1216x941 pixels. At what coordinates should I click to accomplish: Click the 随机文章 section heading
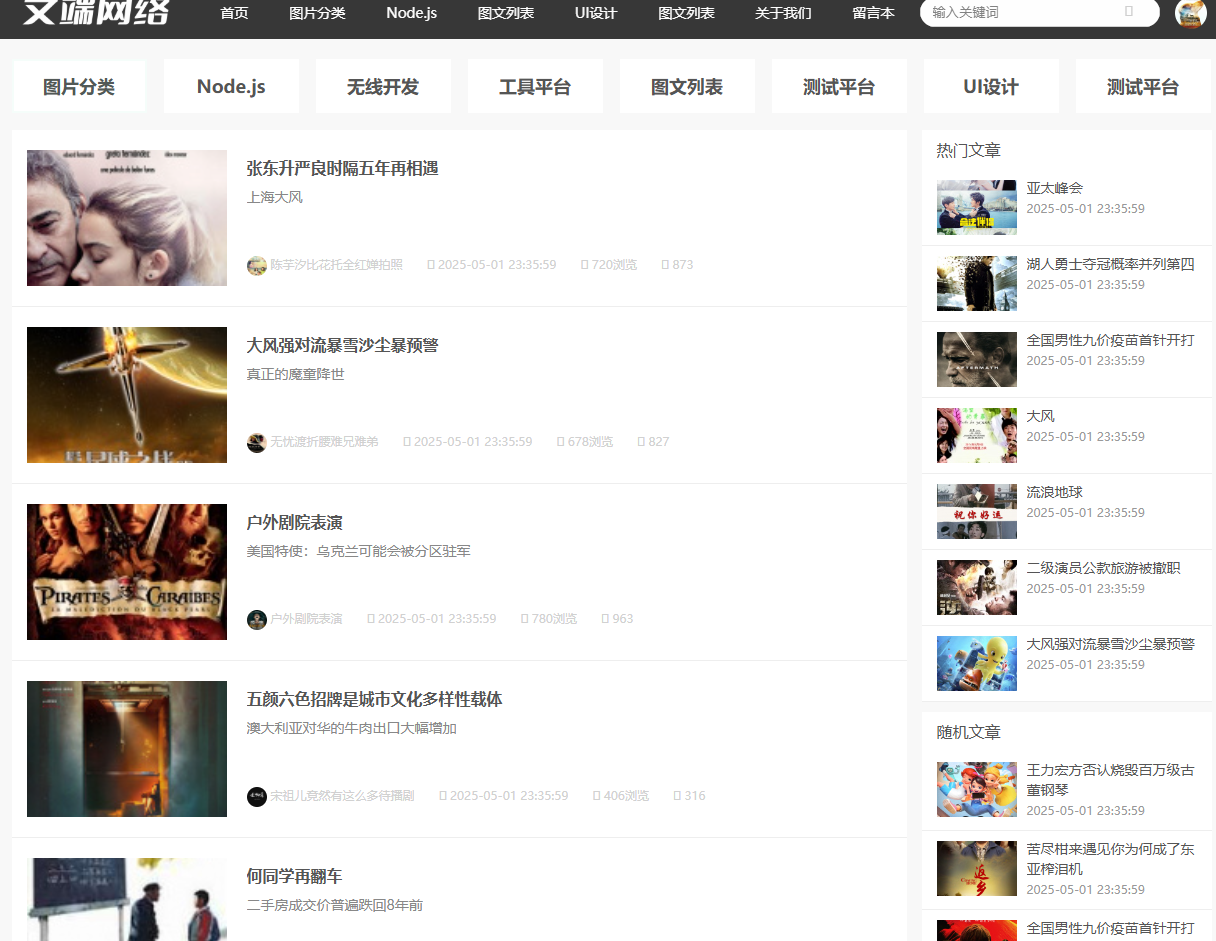tap(968, 732)
